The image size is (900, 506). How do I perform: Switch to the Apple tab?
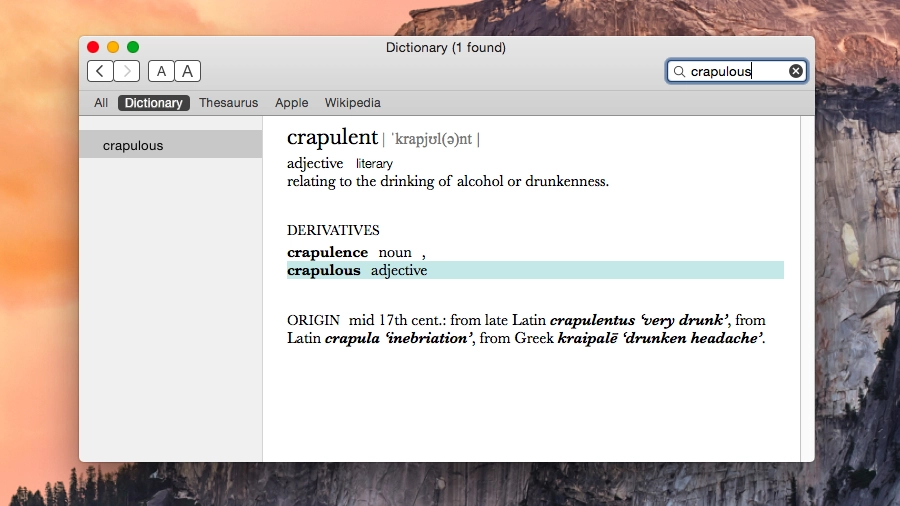point(292,103)
